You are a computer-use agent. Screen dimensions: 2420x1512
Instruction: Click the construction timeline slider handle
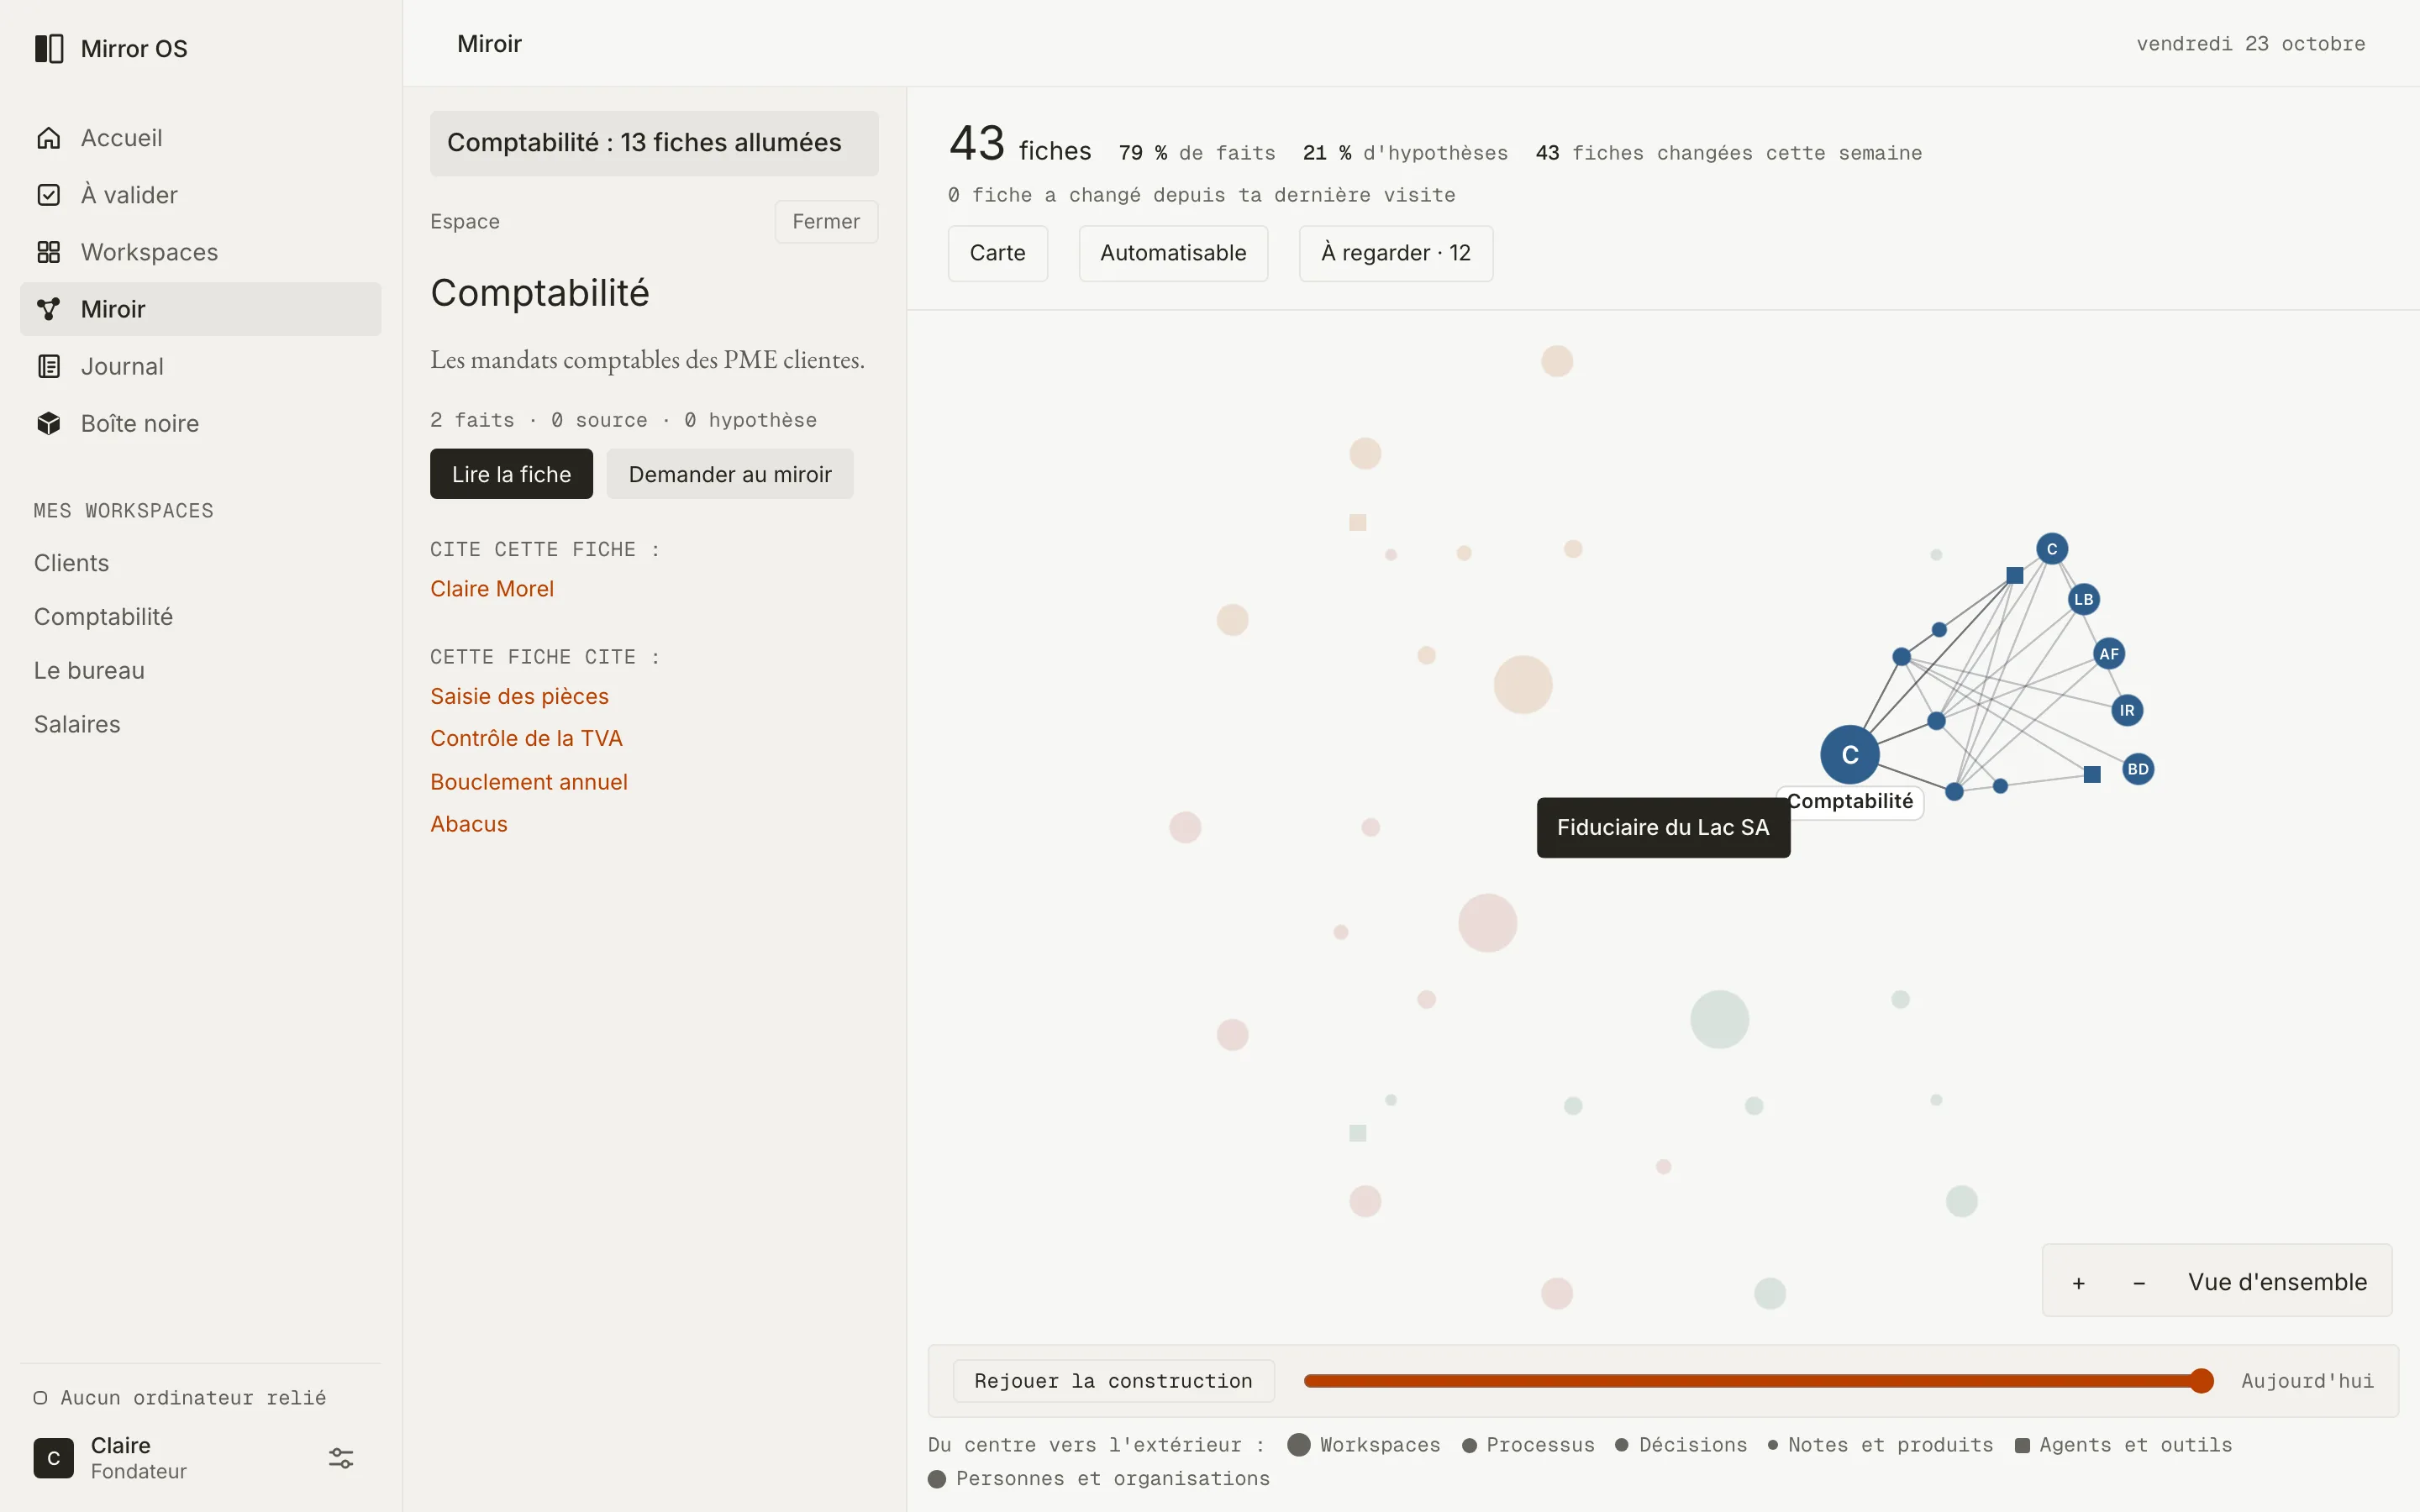point(2201,1381)
